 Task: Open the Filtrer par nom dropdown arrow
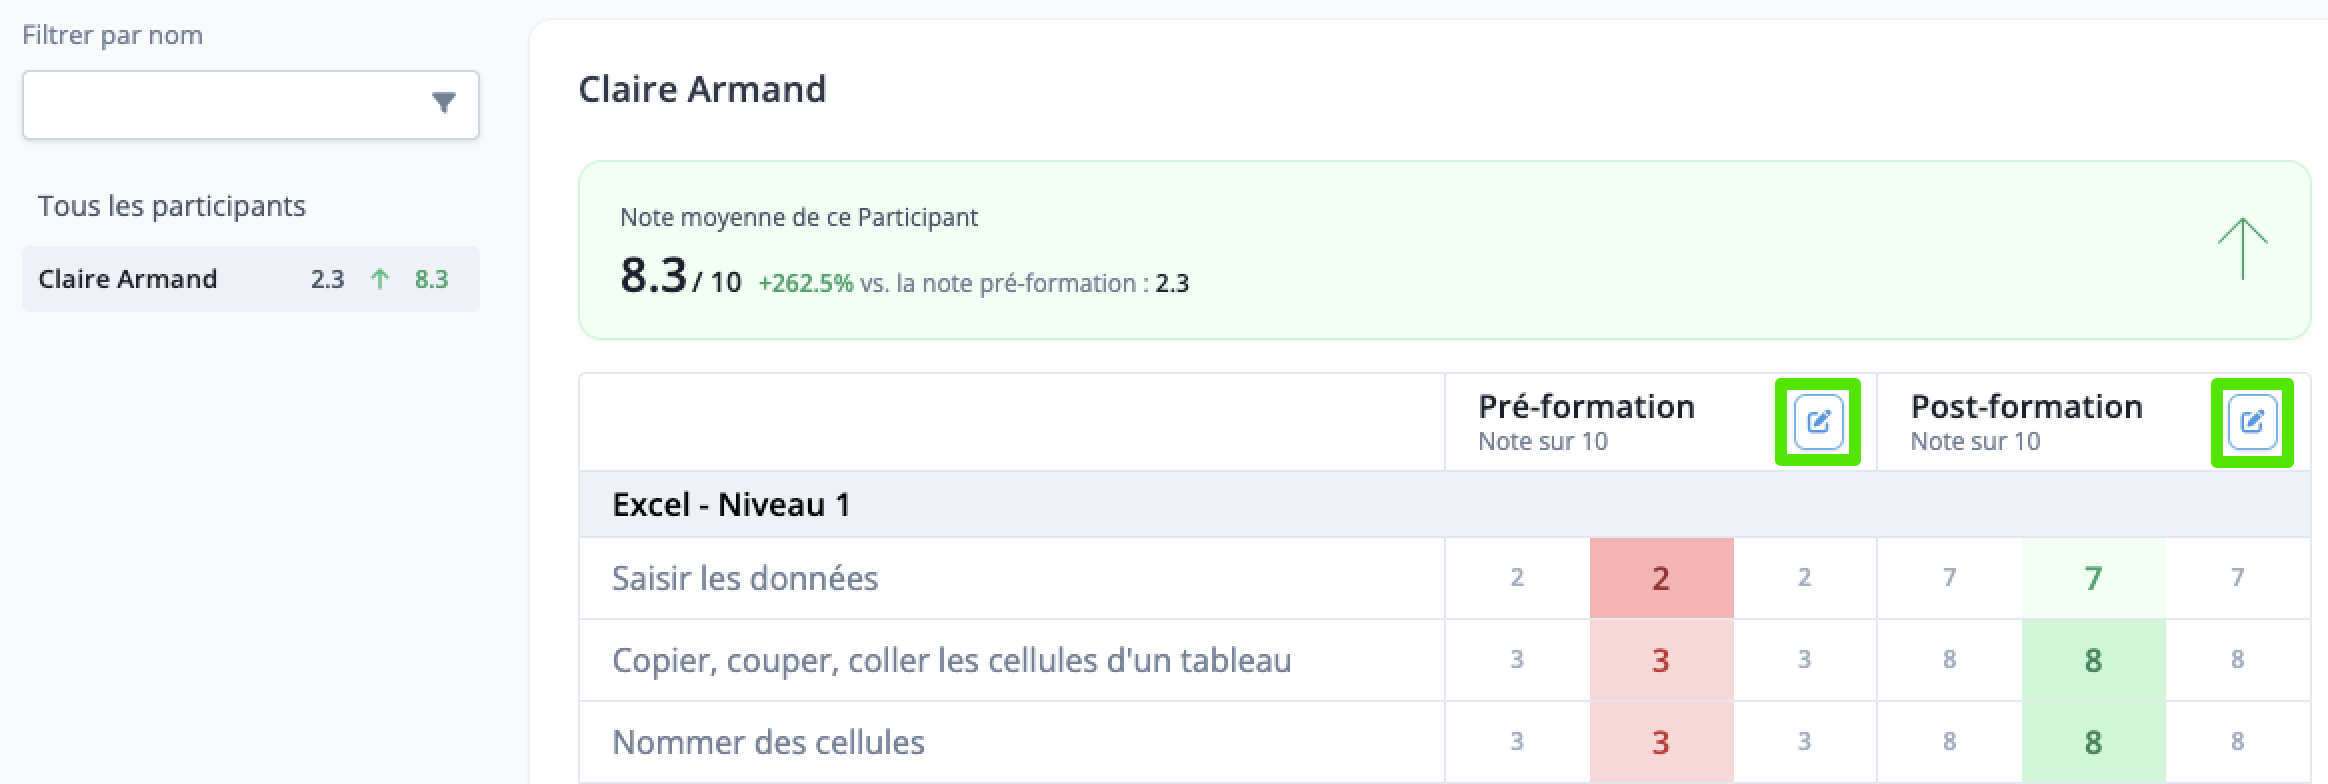point(443,102)
